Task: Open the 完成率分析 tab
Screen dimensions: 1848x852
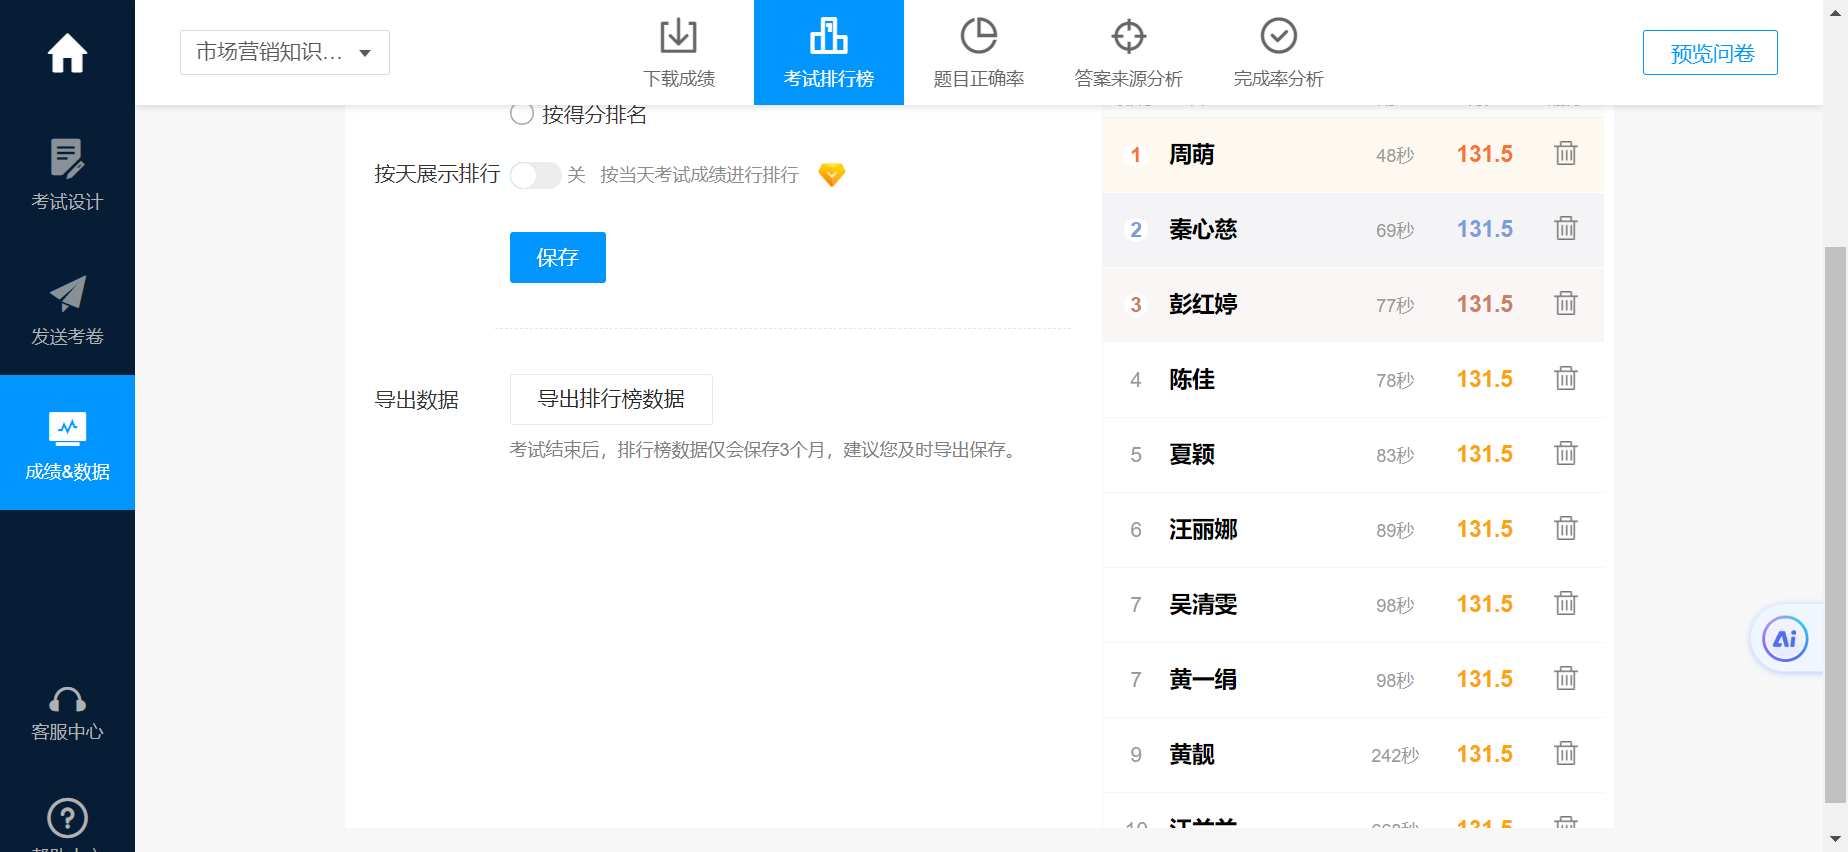Action: click(1278, 53)
